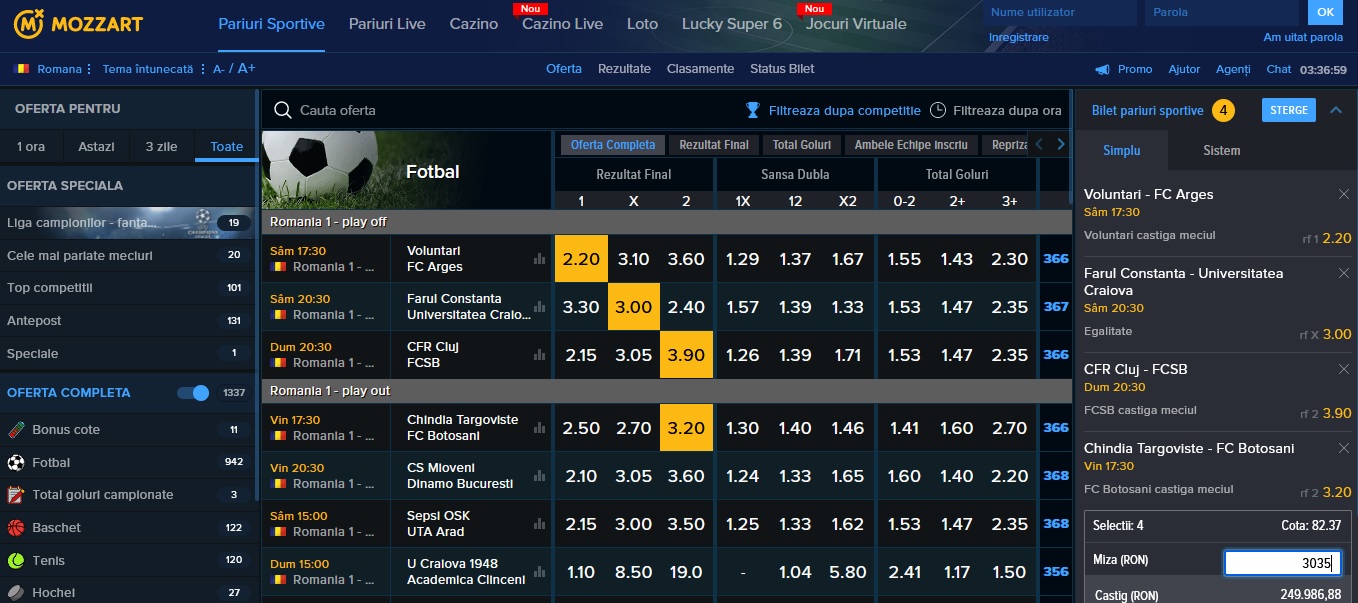Open statistics icon for Voluntari - FC Arges
This screenshot has height=603, width=1358.
(x=540, y=259)
